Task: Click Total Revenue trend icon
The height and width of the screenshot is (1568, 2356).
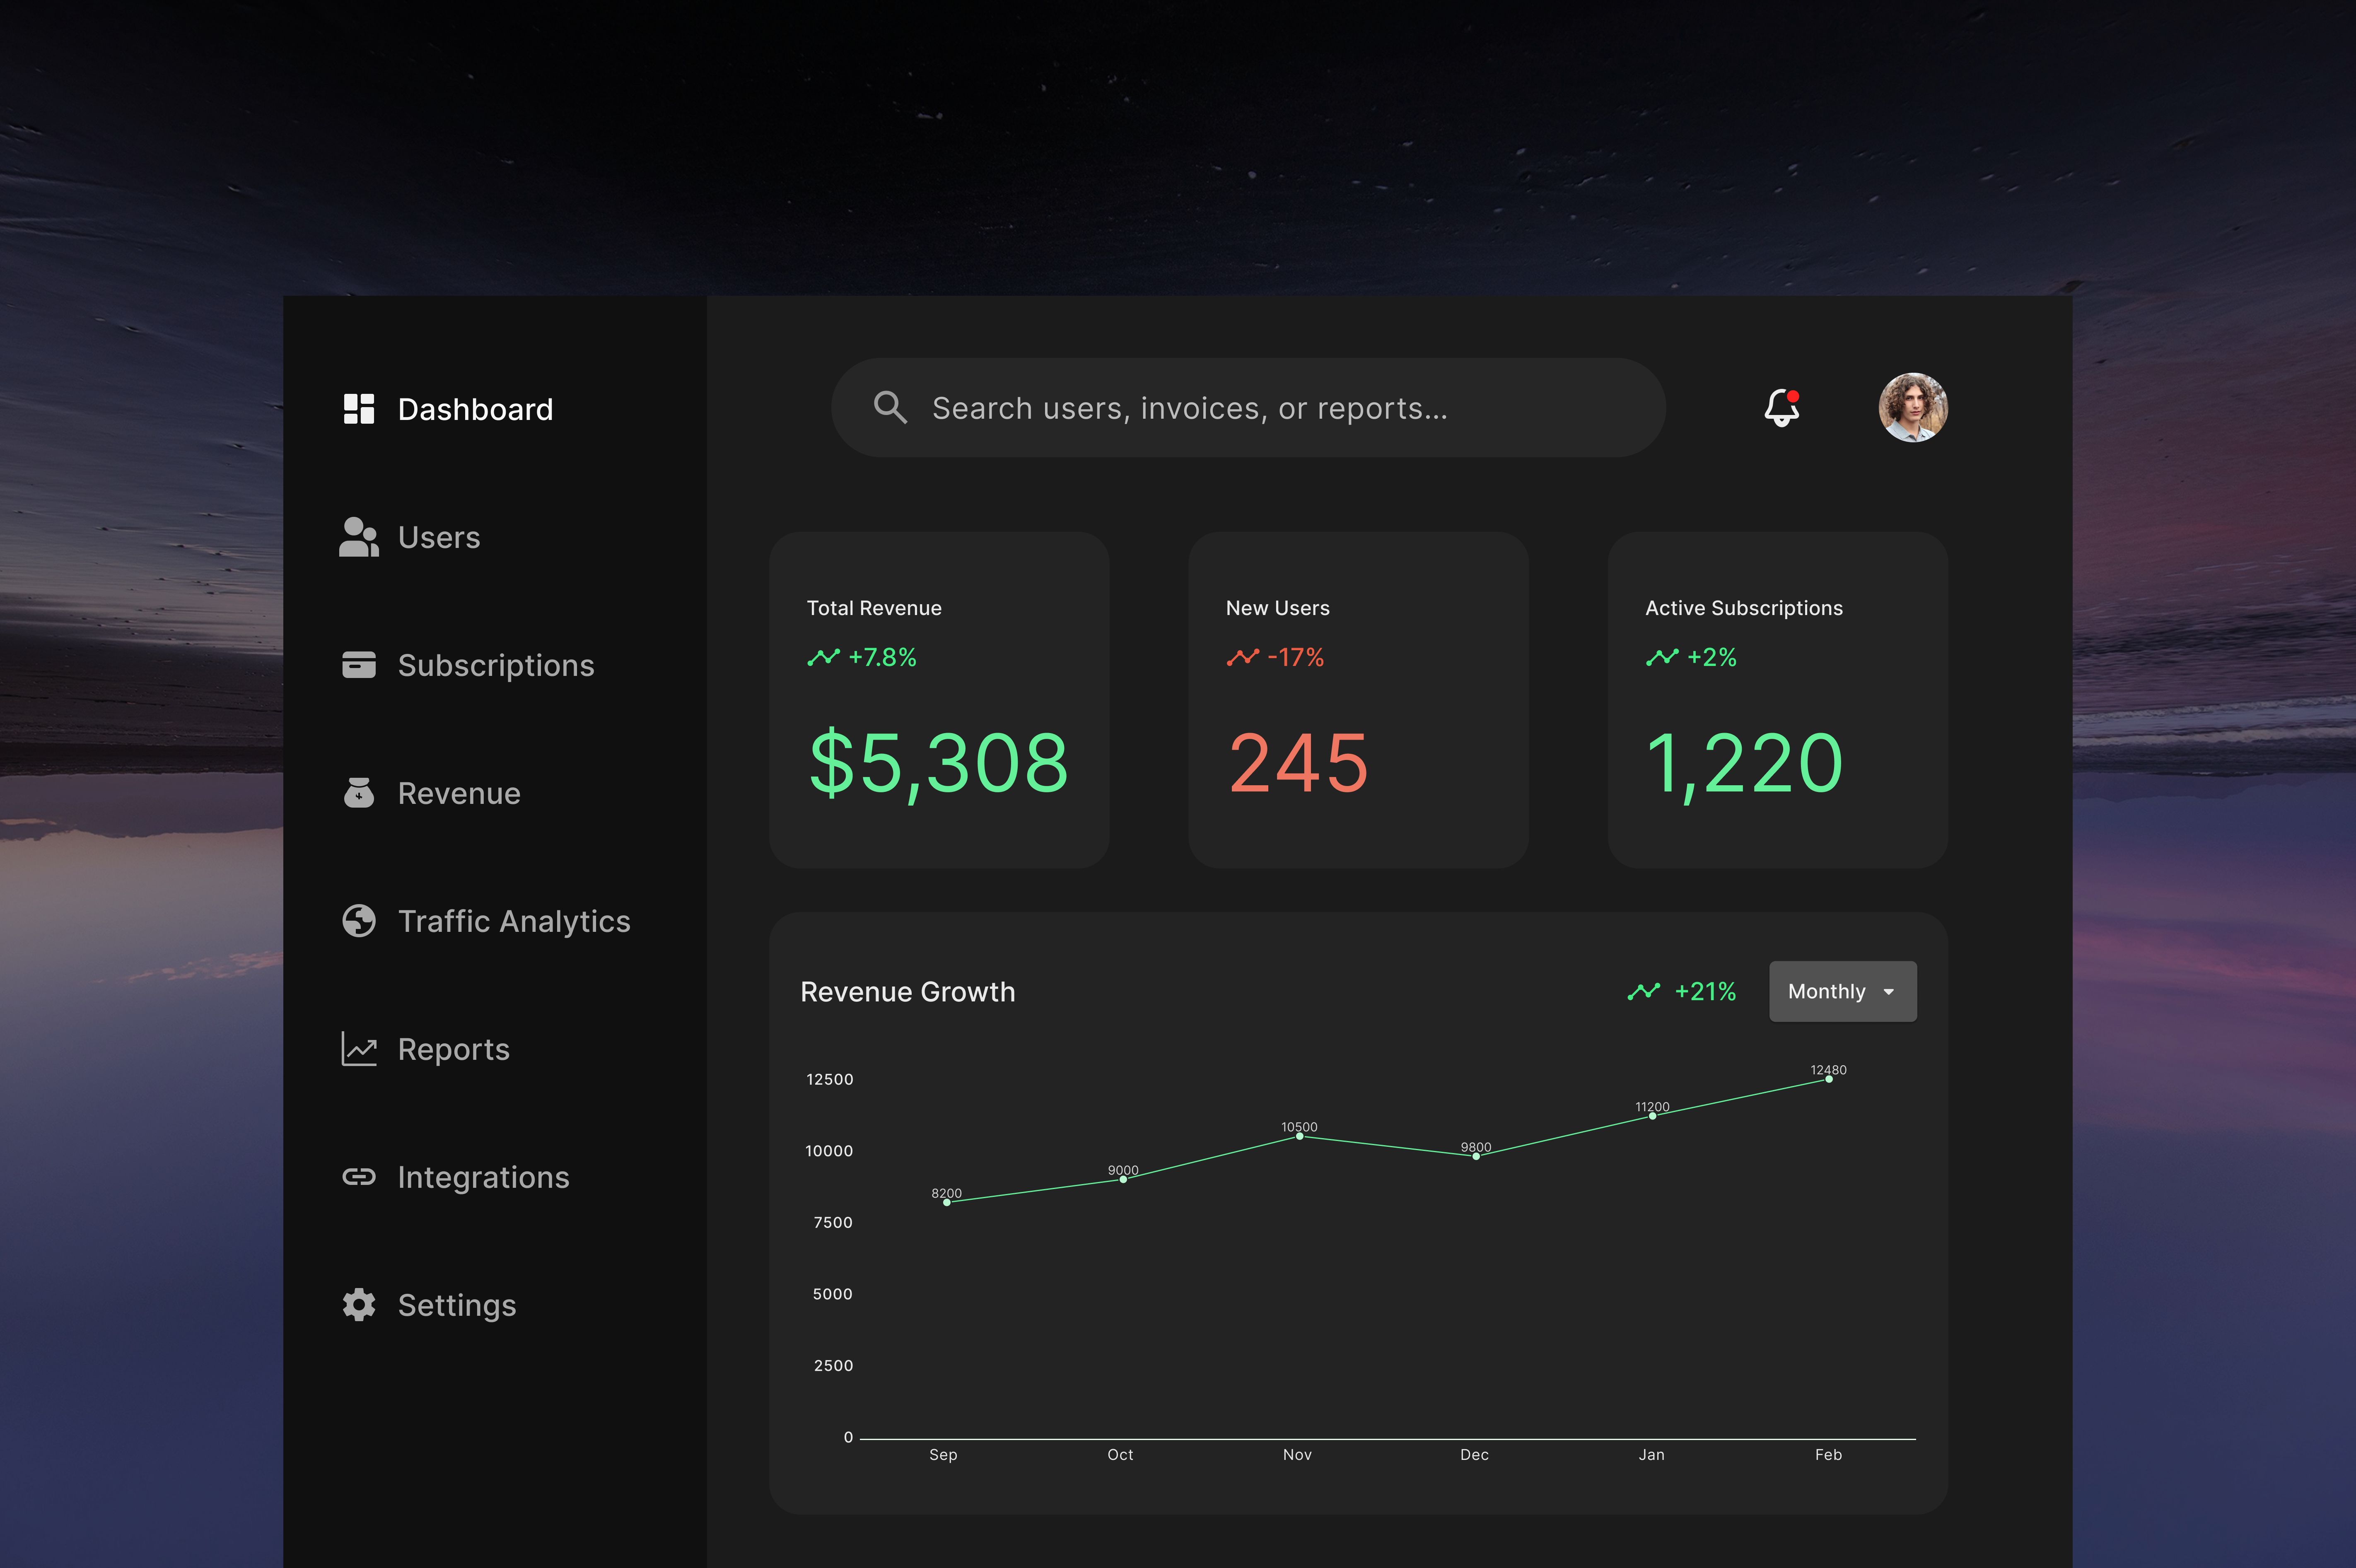Action: coord(823,657)
